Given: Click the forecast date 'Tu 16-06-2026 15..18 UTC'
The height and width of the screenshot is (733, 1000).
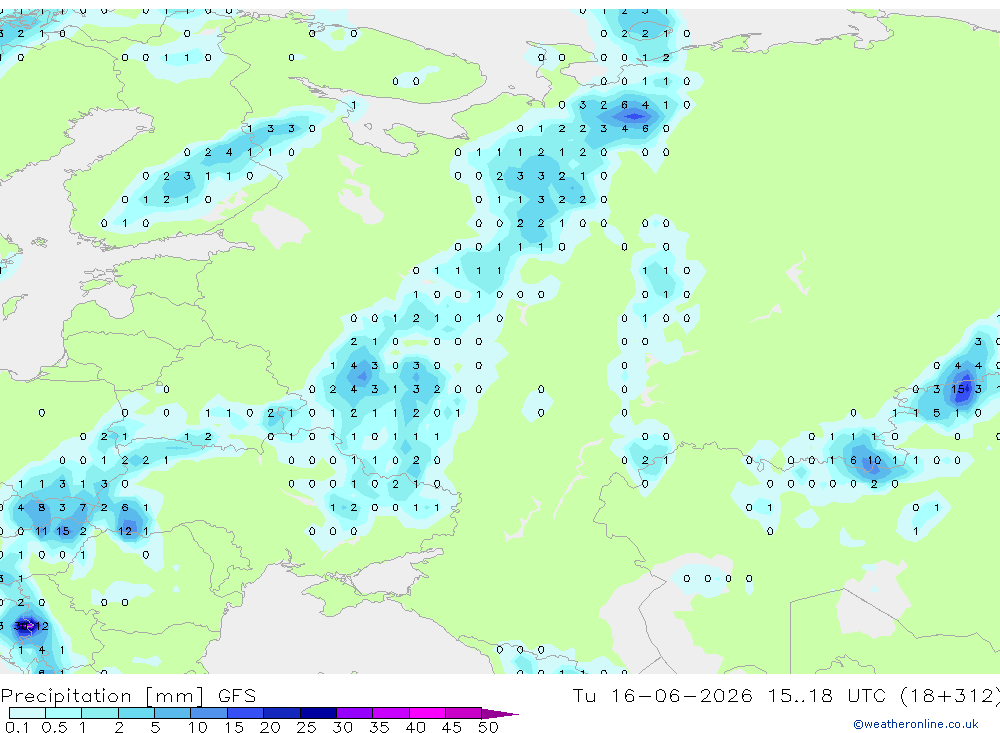Looking at the screenshot, I should (x=730, y=695).
